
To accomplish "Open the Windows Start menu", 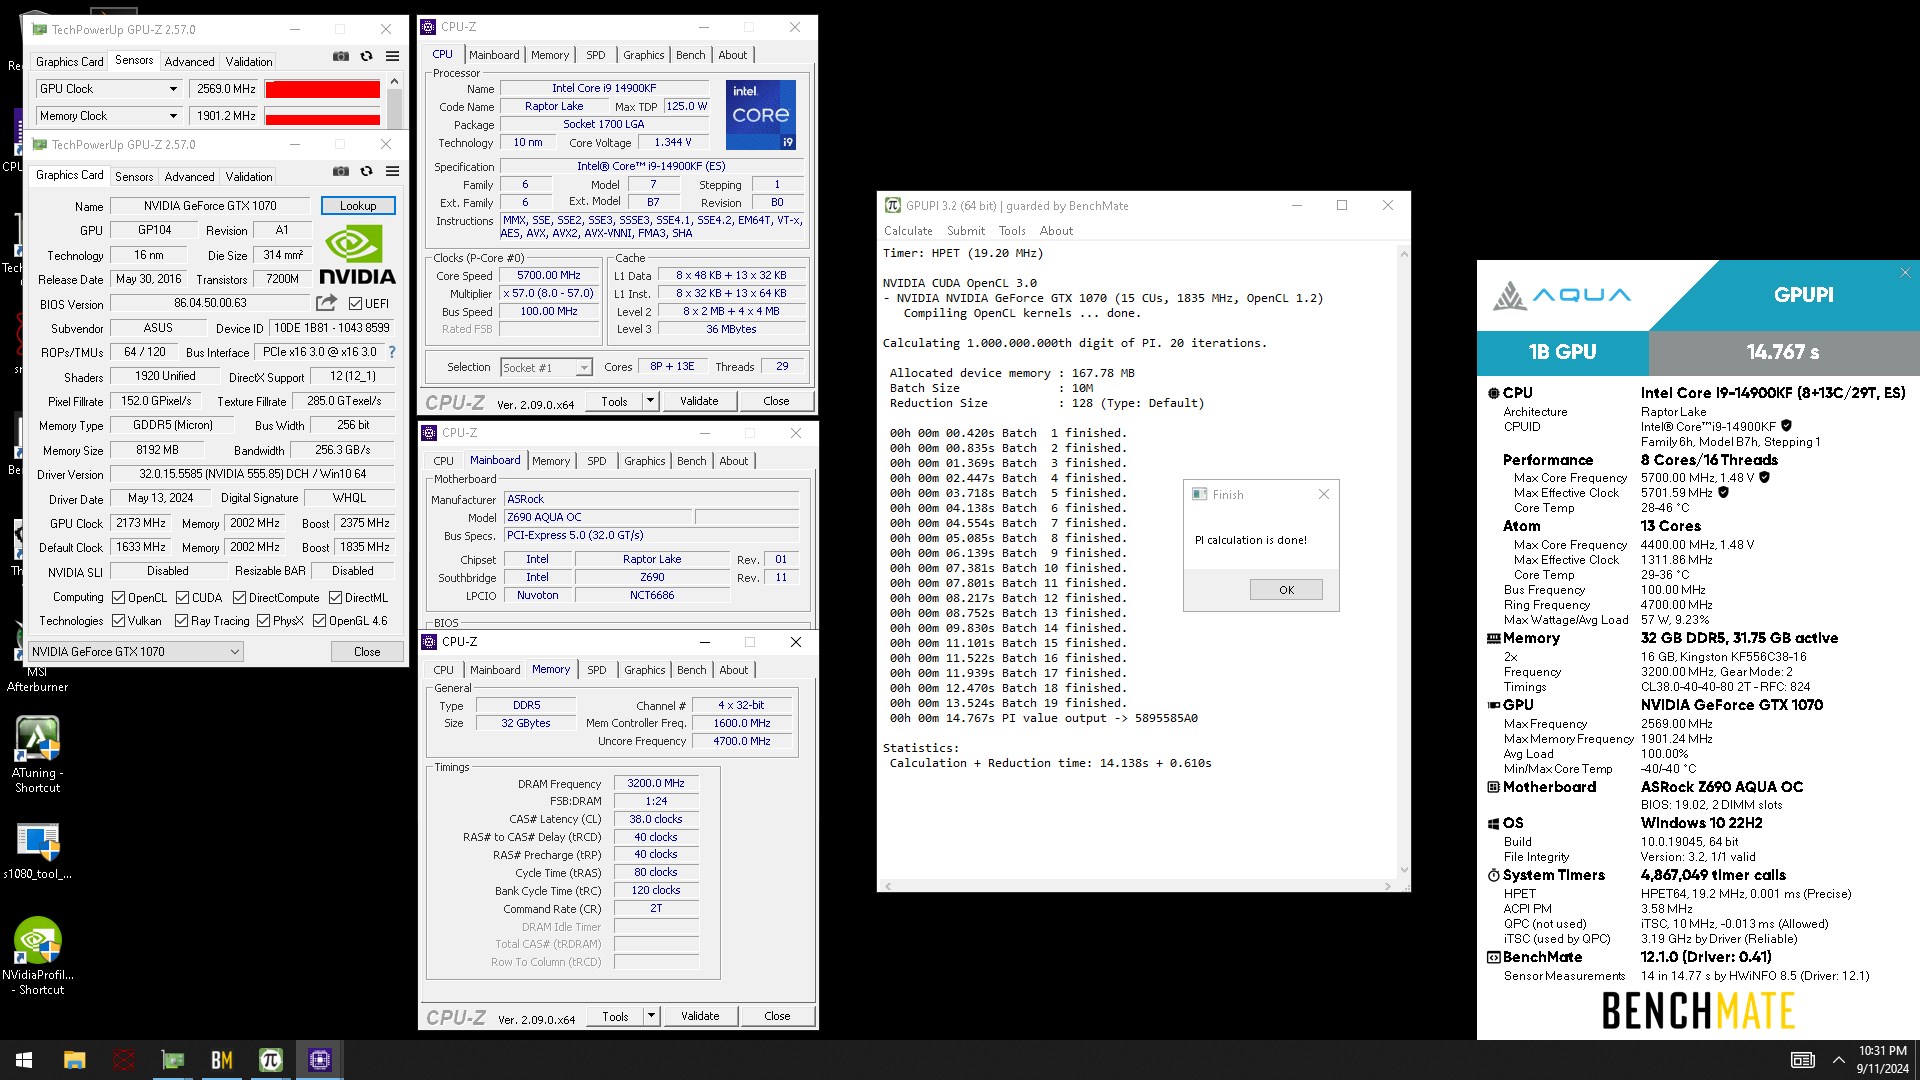I will click(24, 1060).
